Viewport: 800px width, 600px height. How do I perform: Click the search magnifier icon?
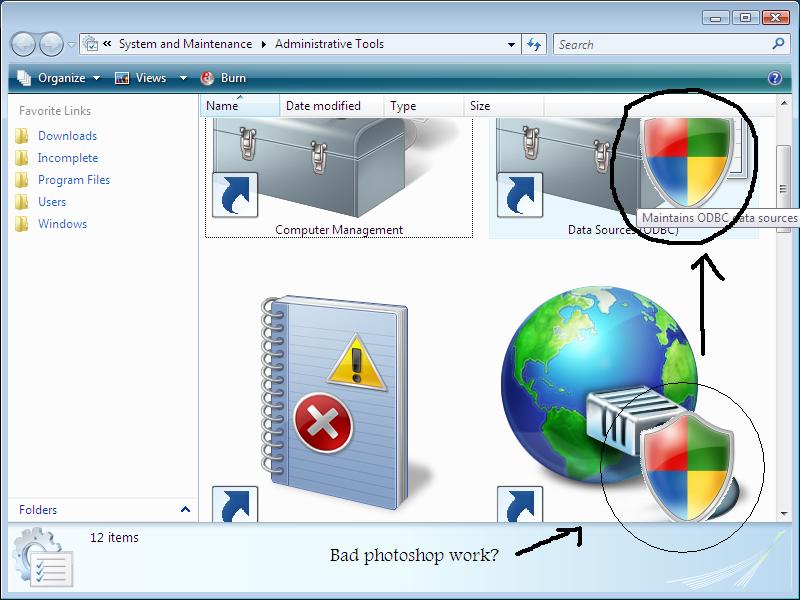coord(778,44)
